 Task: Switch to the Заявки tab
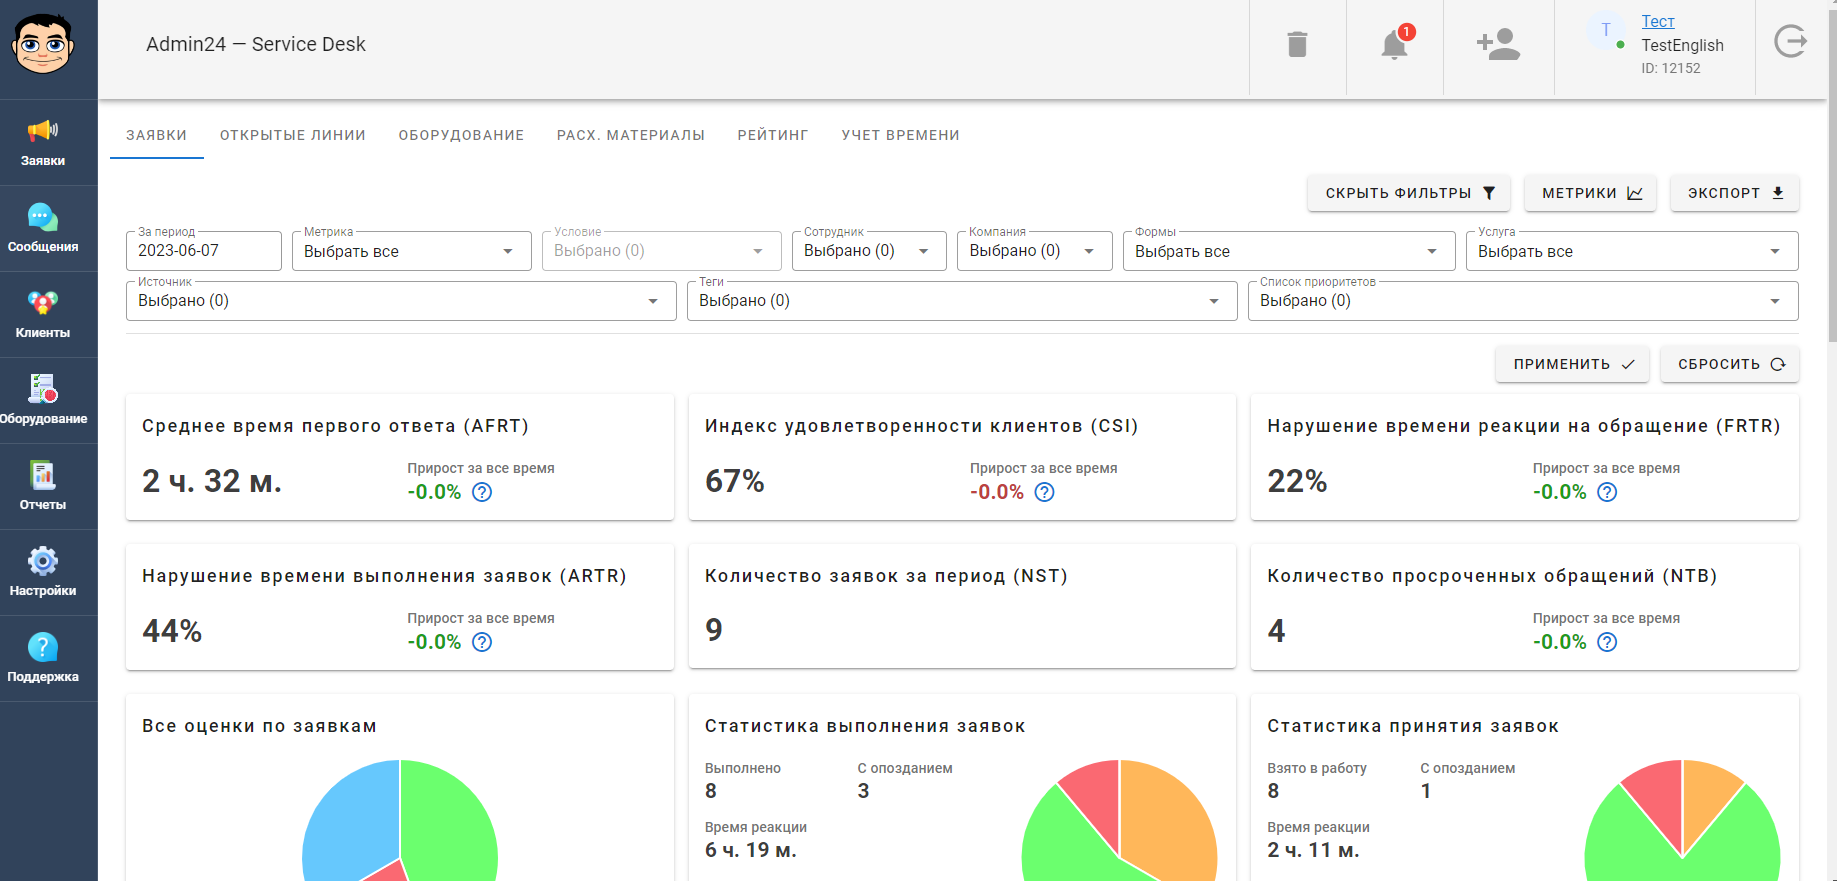pyautogui.click(x=157, y=135)
